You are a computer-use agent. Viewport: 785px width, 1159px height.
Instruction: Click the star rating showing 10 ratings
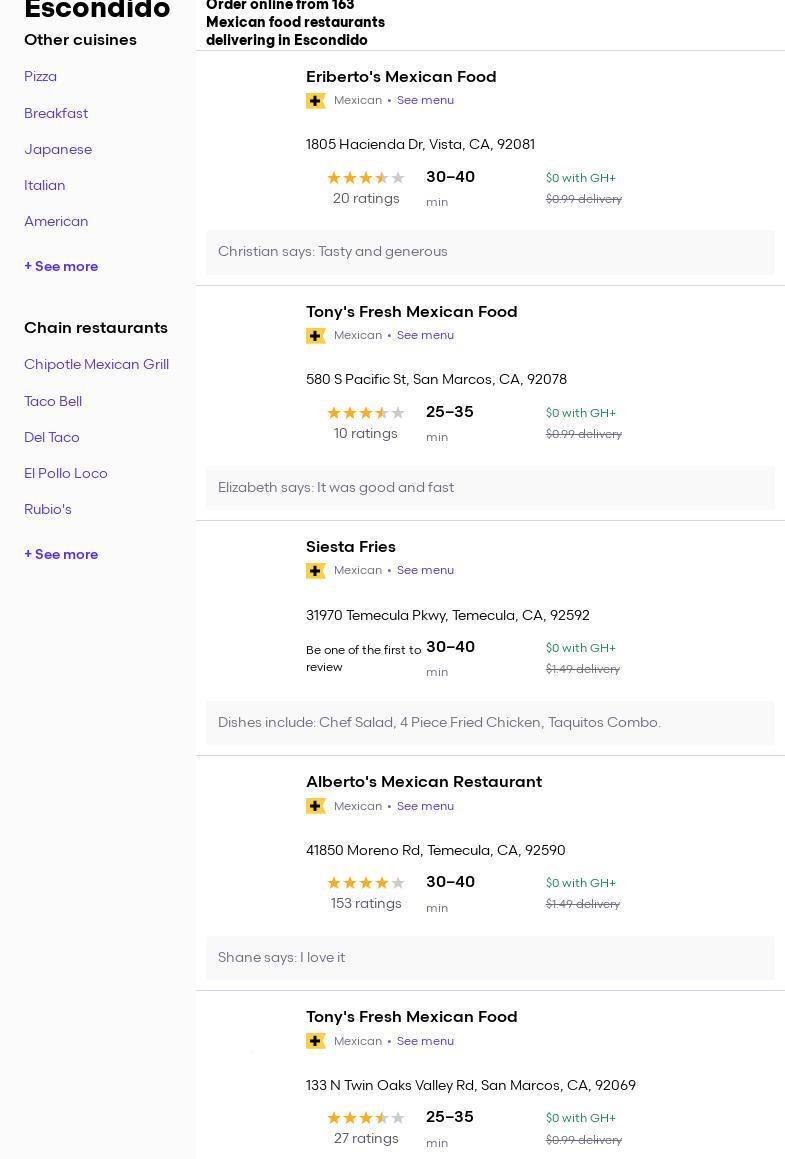pyautogui.click(x=366, y=413)
